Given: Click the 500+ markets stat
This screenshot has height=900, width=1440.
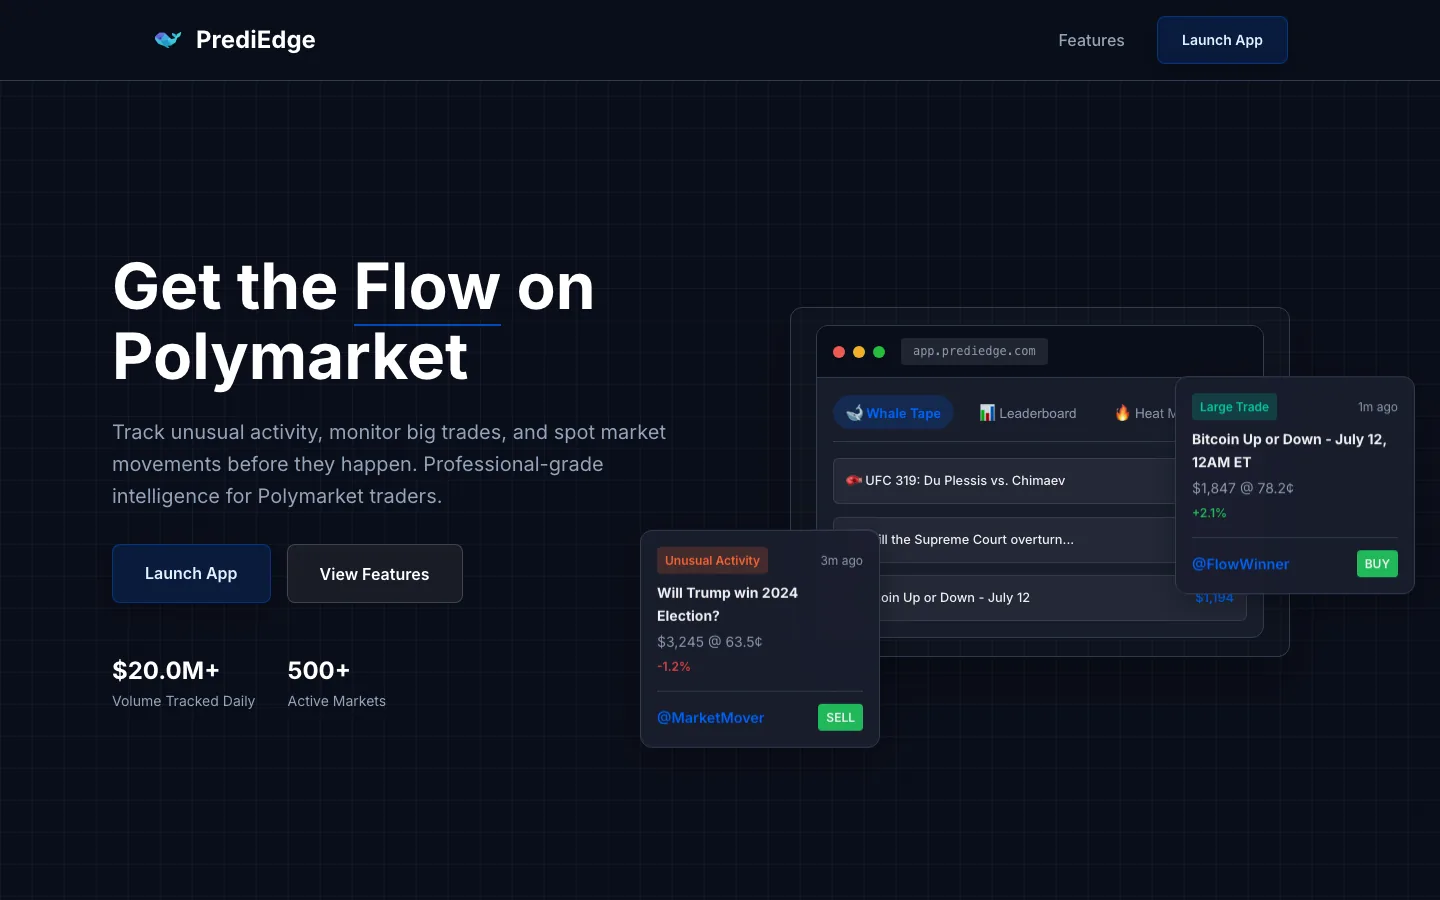Looking at the screenshot, I should 318,670.
